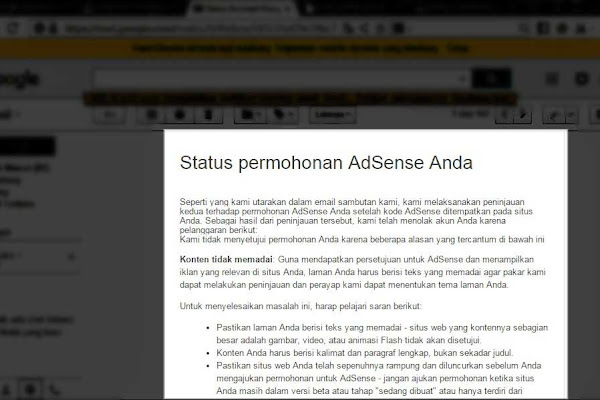Image resolution: width=600 pixels, height=400 pixels.
Task: Open the phone call icon at bottom
Action: click(x=55, y=390)
